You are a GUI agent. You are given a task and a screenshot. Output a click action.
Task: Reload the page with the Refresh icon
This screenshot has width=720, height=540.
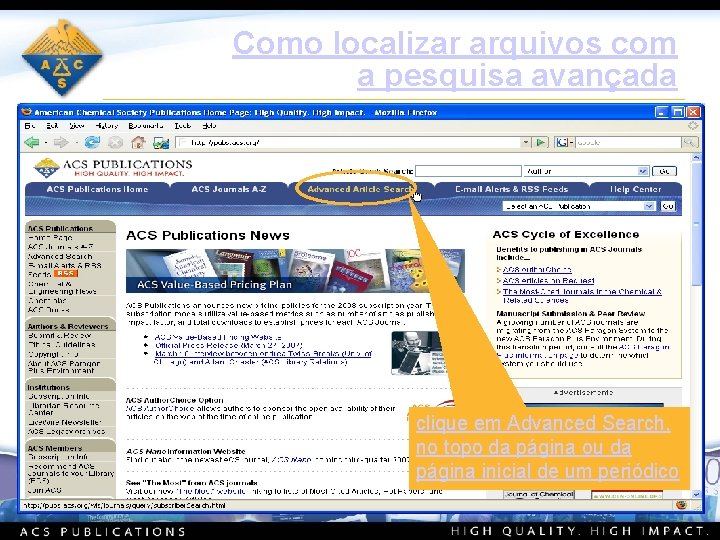pos(92,142)
